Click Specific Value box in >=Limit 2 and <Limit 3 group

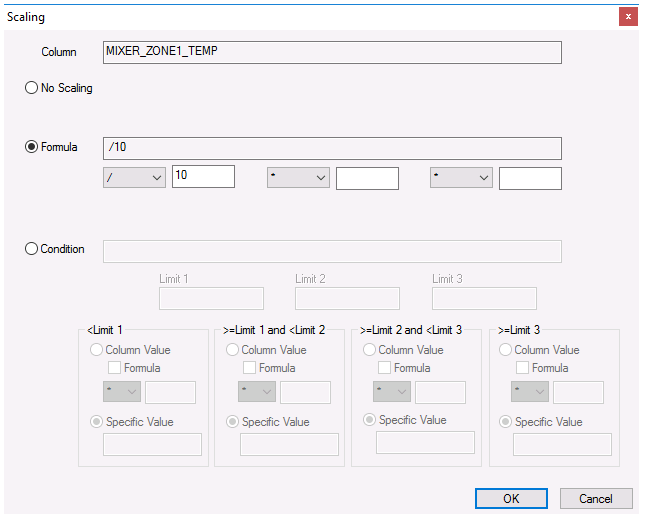(425, 442)
